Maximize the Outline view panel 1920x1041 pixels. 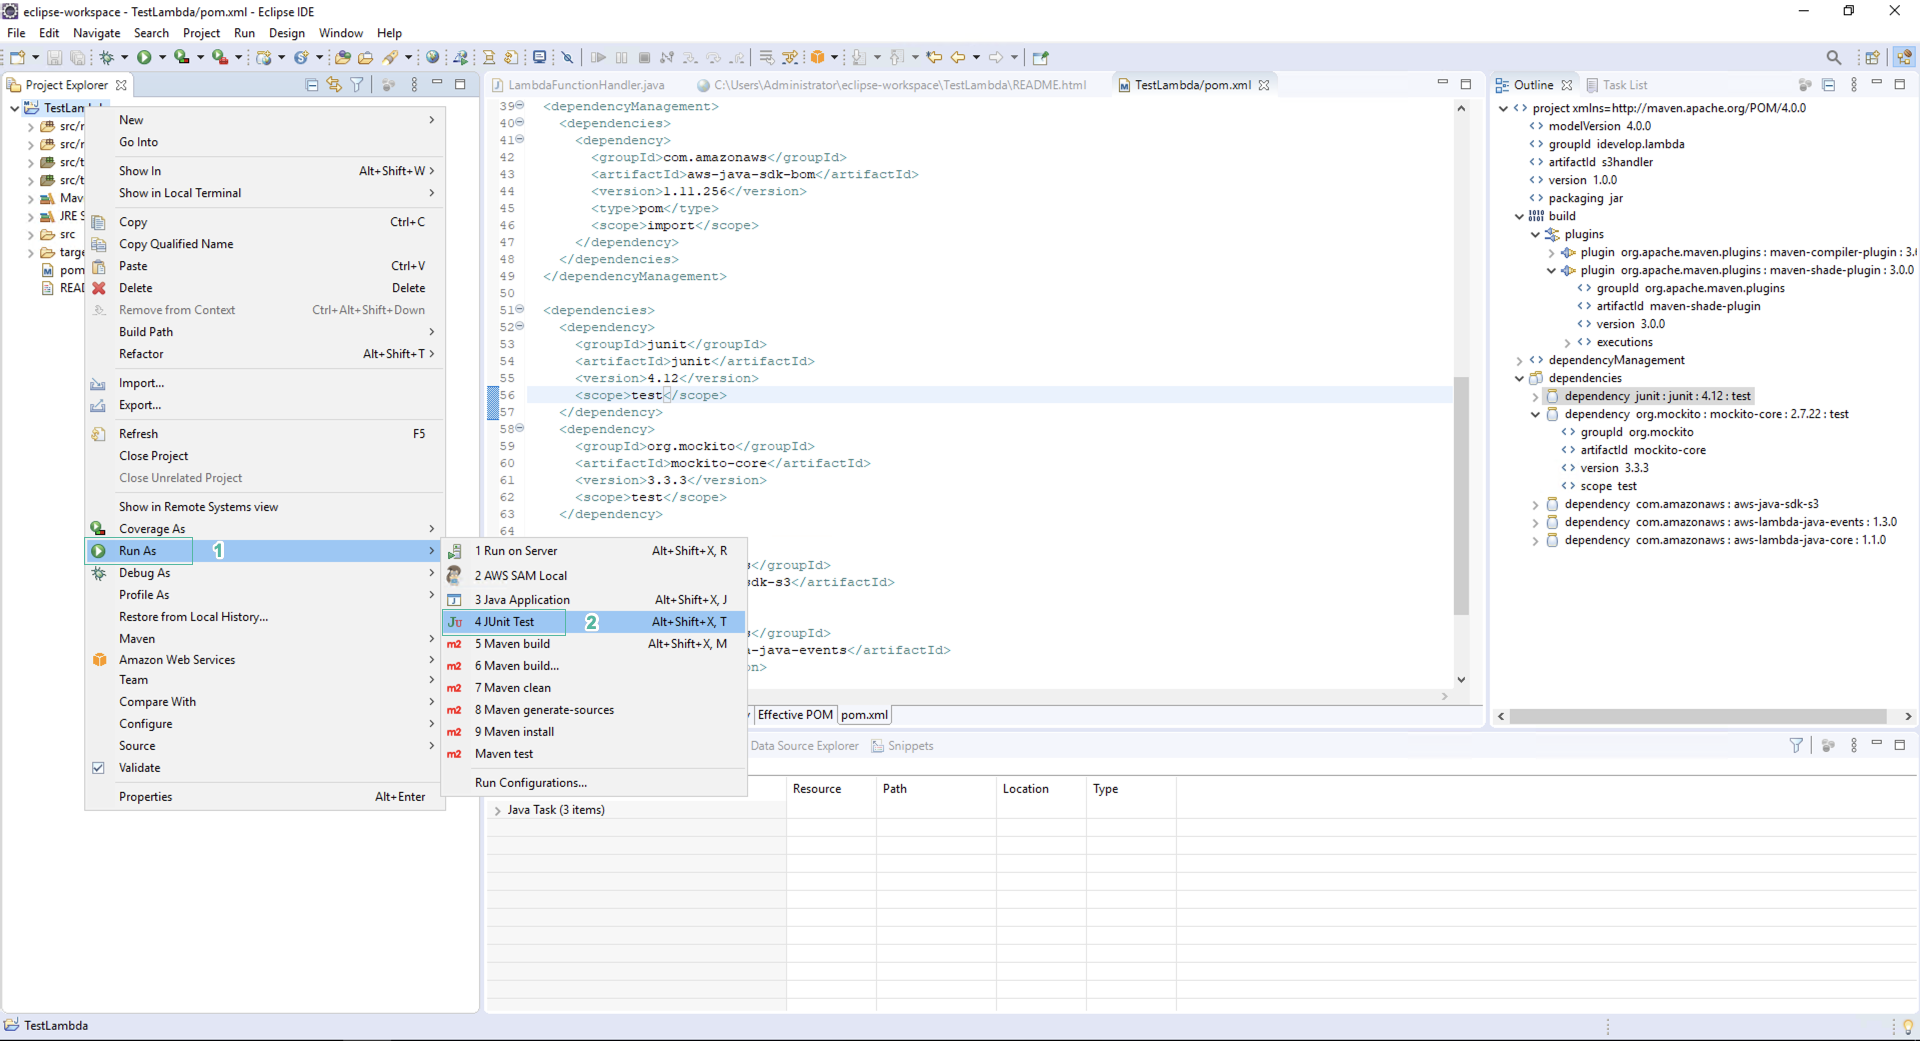1899,85
